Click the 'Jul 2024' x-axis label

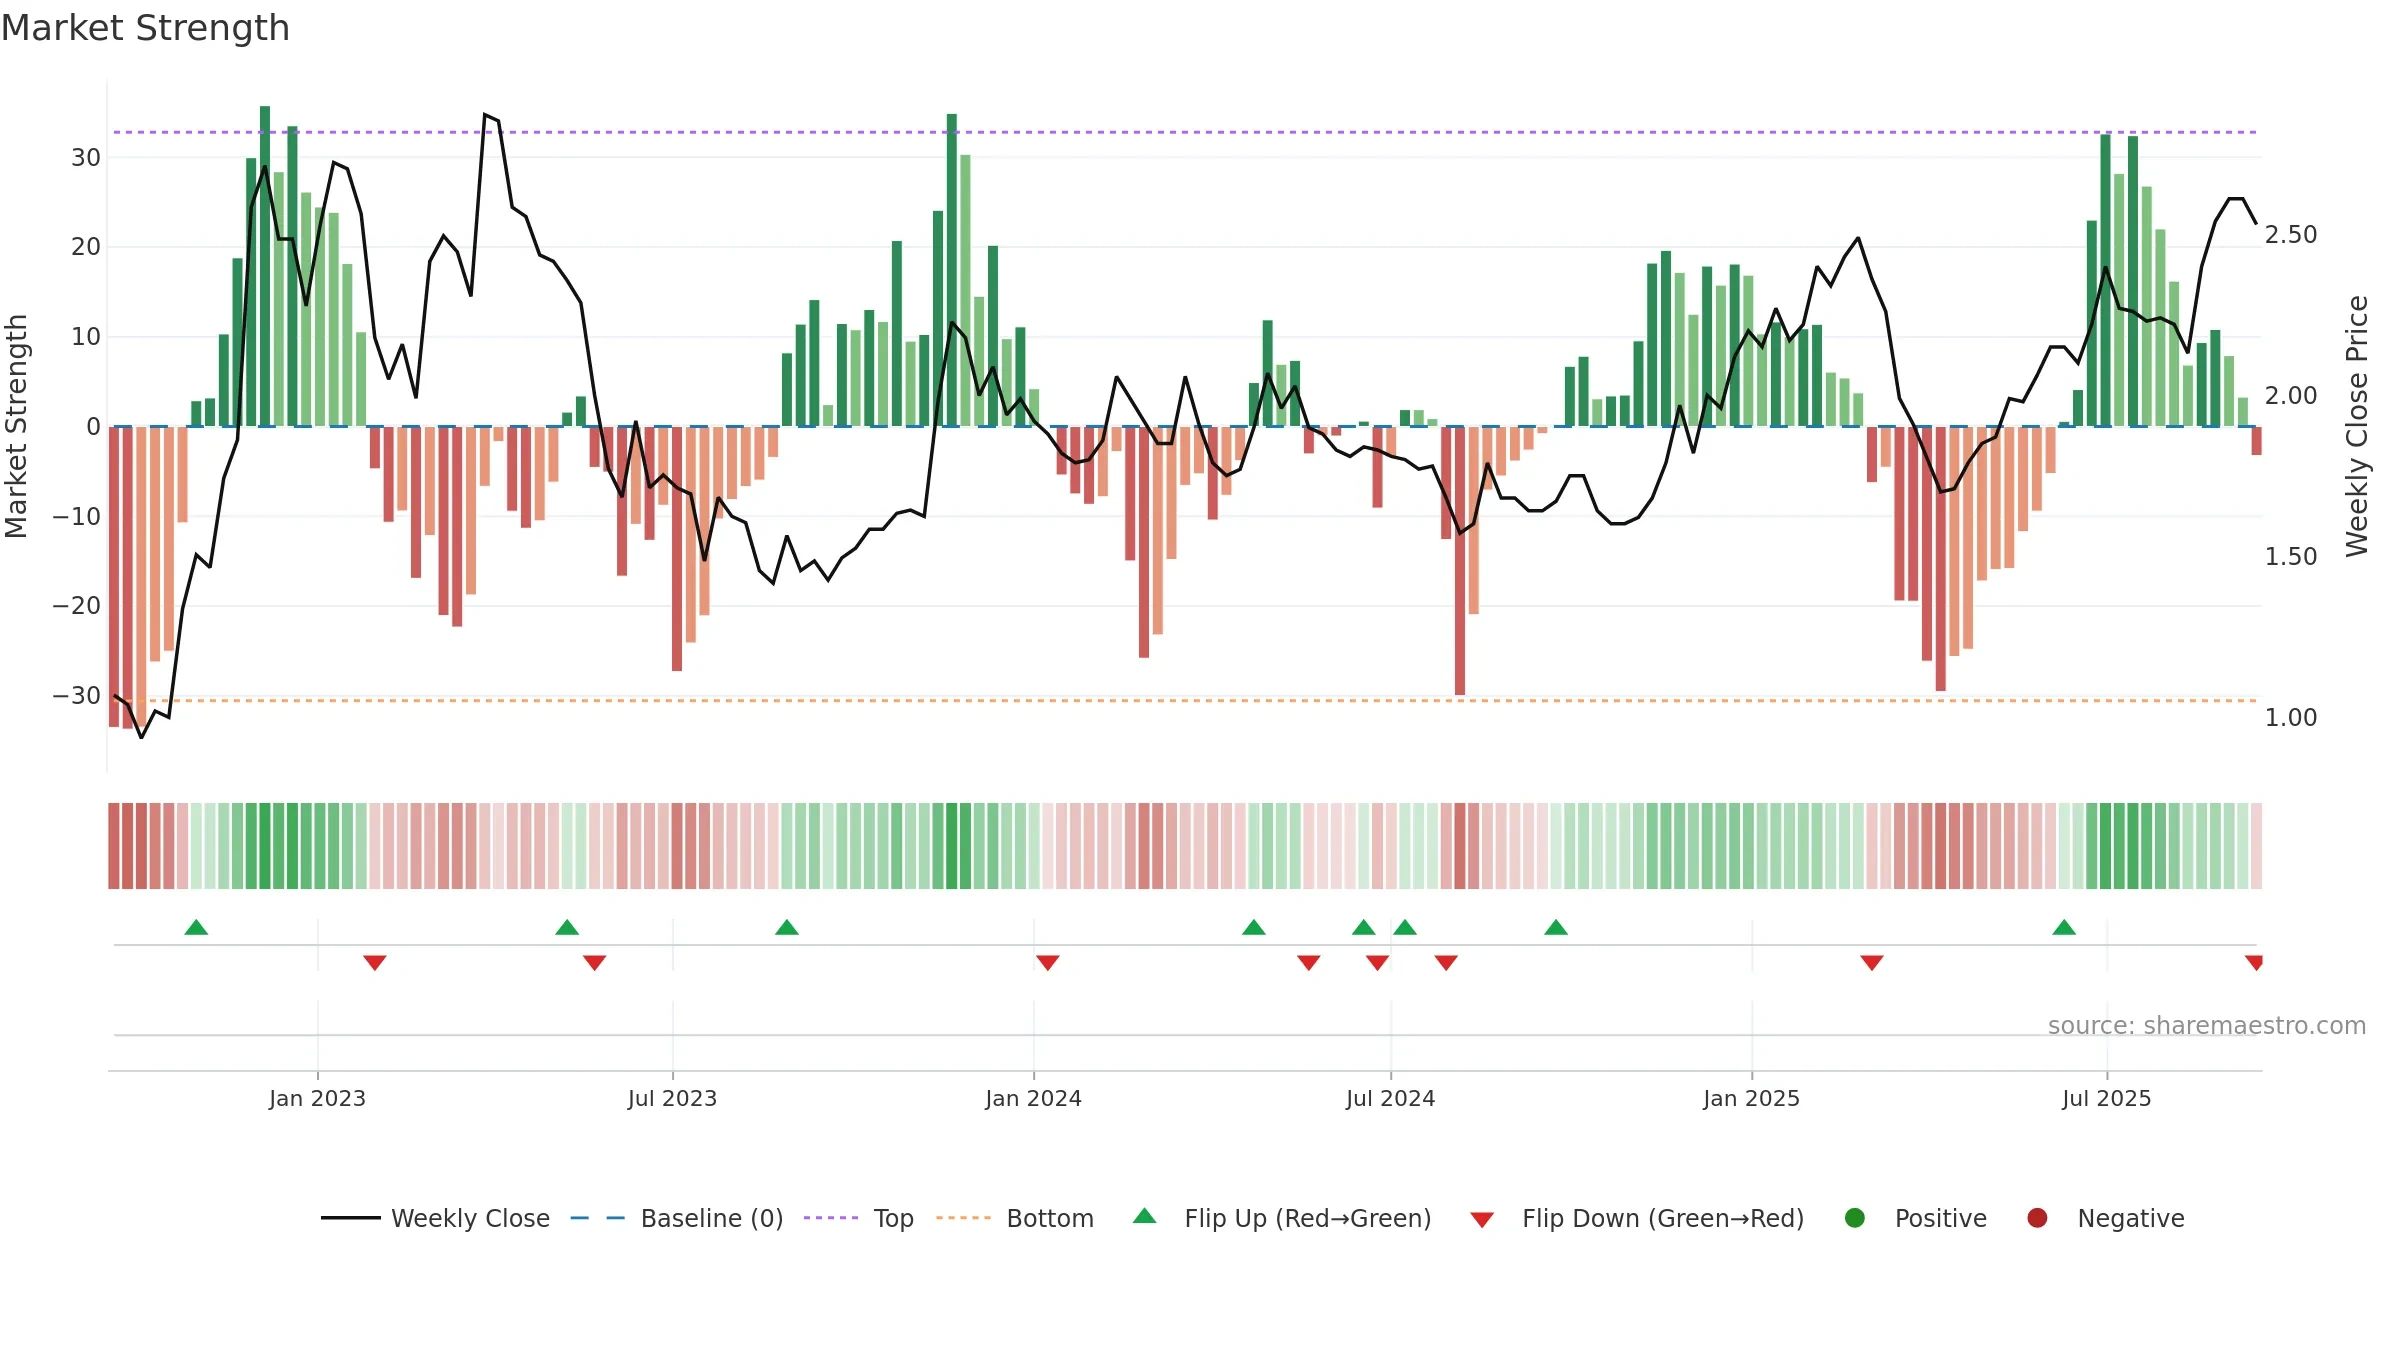[x=1390, y=1099]
